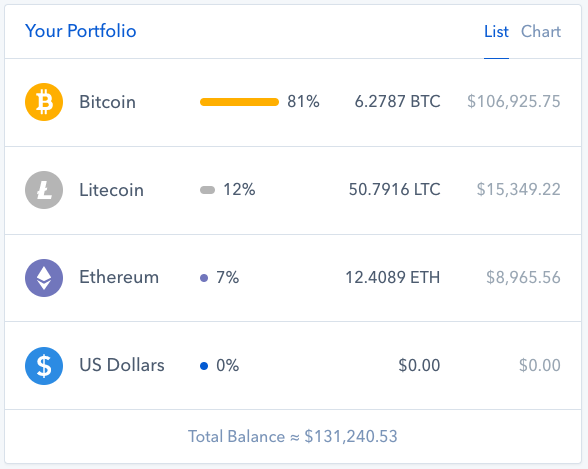The image size is (588, 469).
Task: Select the List tab
Action: click(x=496, y=31)
